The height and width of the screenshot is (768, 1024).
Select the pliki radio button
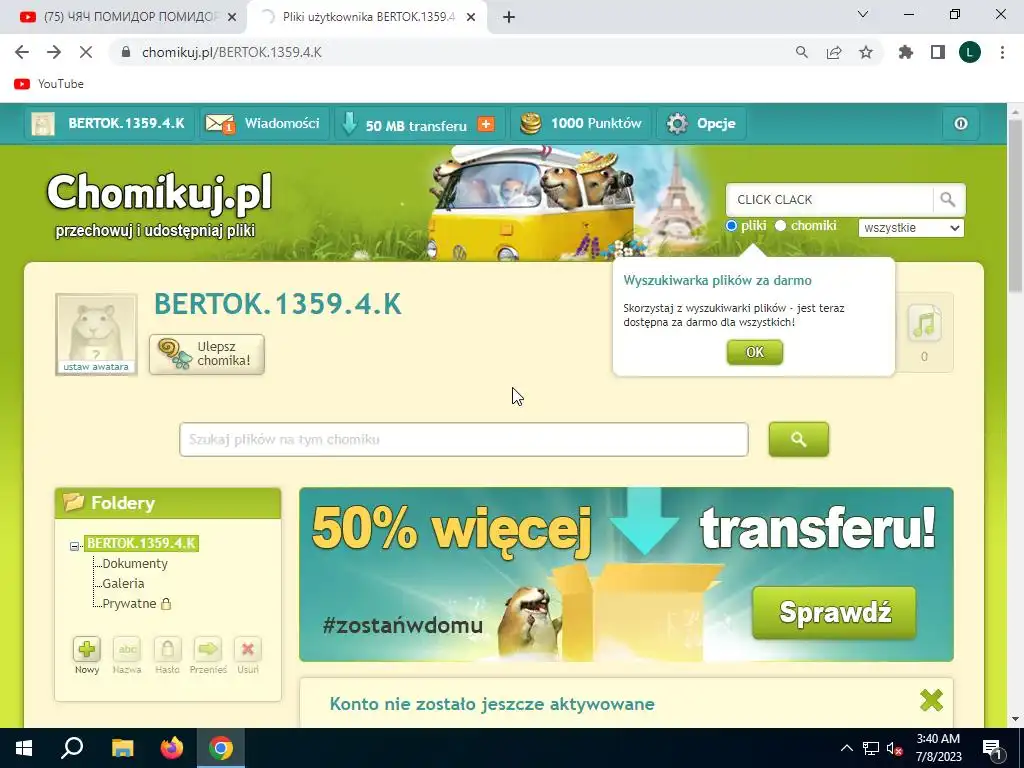point(731,226)
